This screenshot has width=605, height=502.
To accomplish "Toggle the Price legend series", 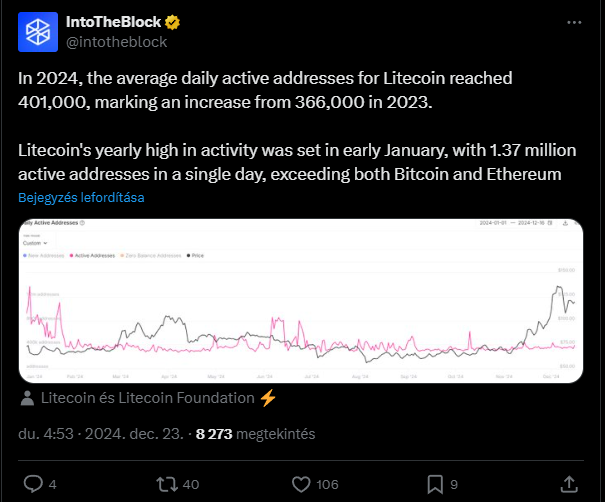I will coord(195,255).
